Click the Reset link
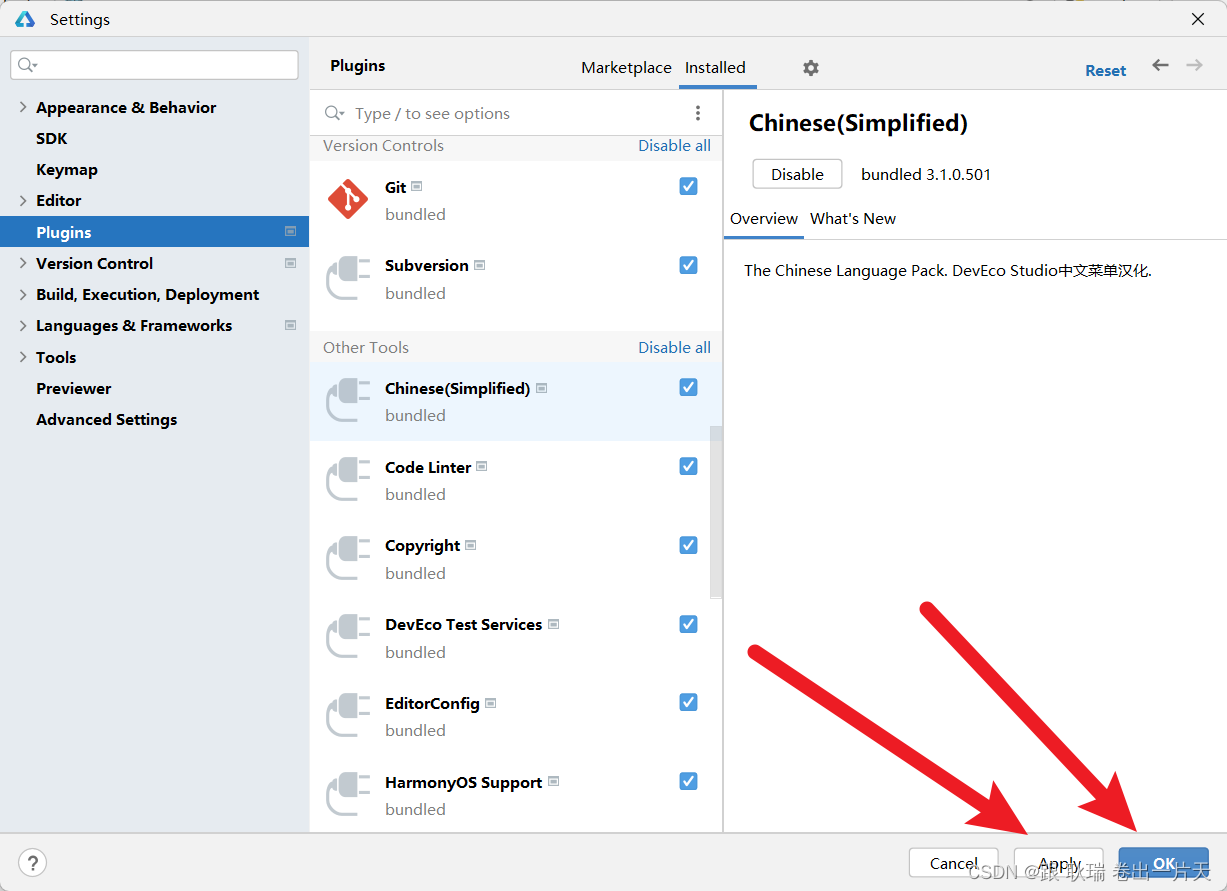Image resolution: width=1227 pixels, height=891 pixels. 1106,70
